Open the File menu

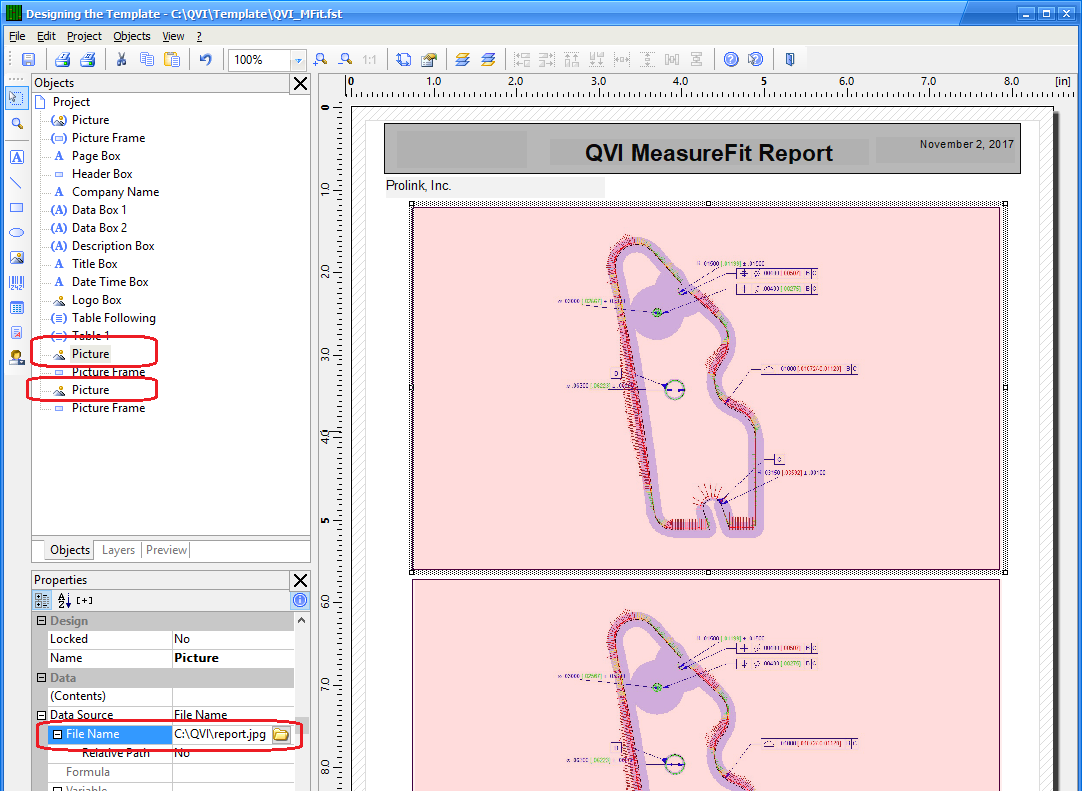click(x=17, y=36)
